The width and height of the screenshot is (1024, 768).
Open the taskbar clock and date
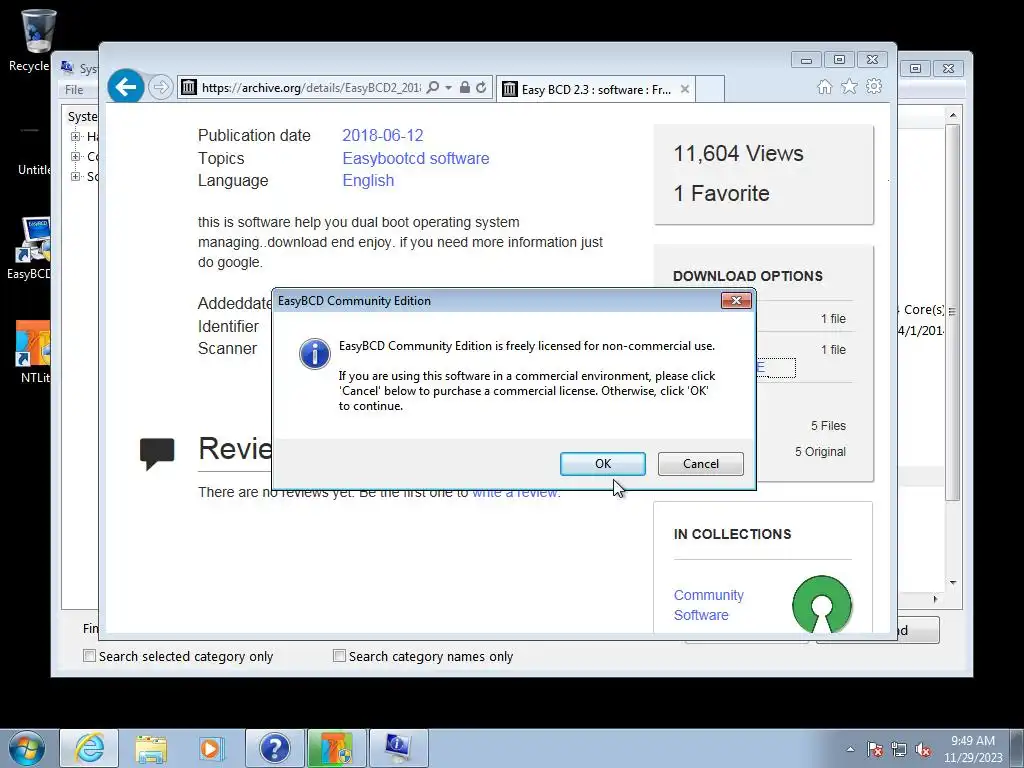[x=973, y=749]
